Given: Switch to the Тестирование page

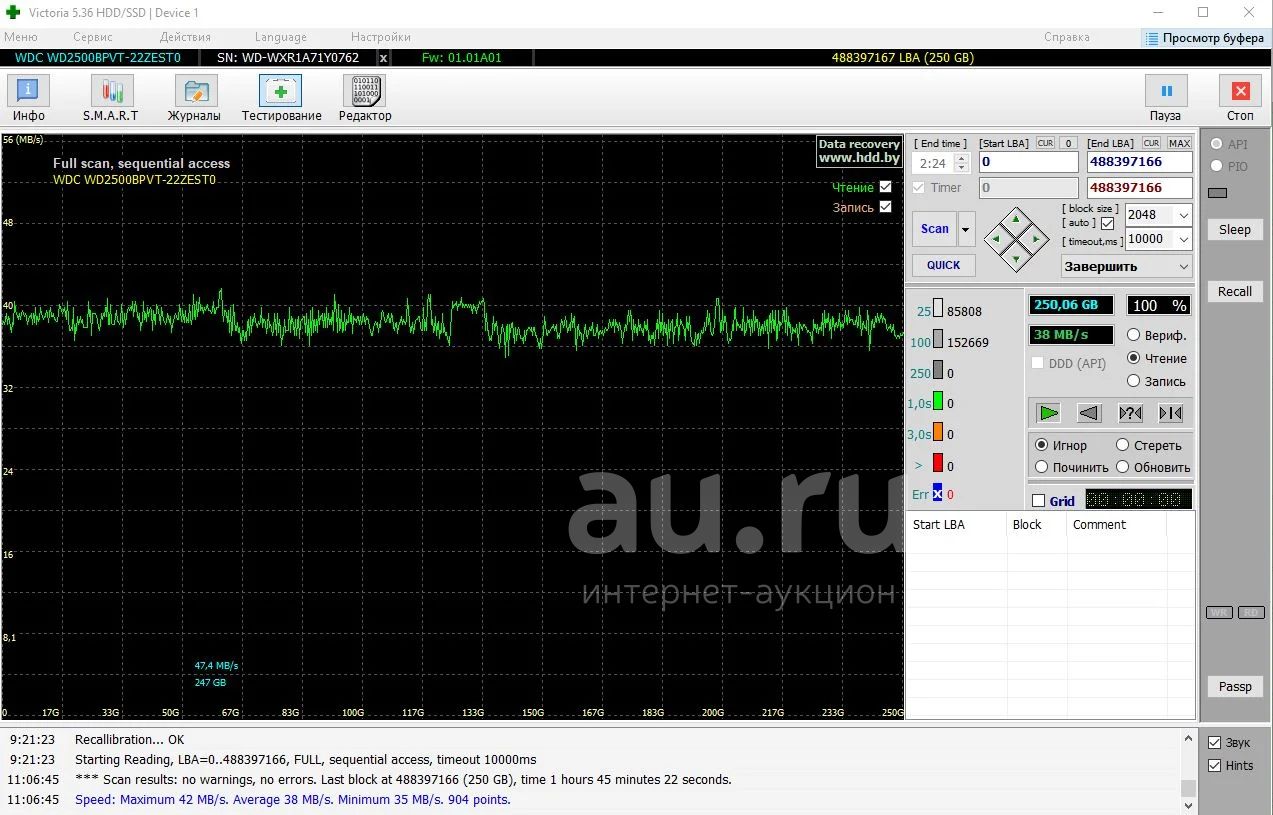Looking at the screenshot, I should [x=281, y=98].
